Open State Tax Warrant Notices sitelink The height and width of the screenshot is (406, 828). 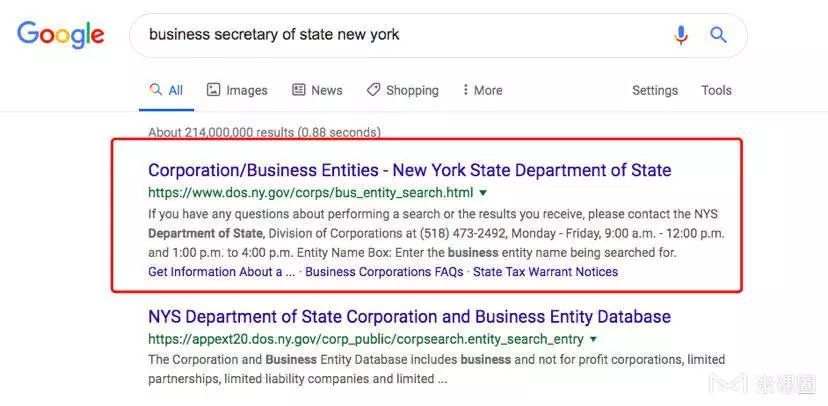pos(545,272)
